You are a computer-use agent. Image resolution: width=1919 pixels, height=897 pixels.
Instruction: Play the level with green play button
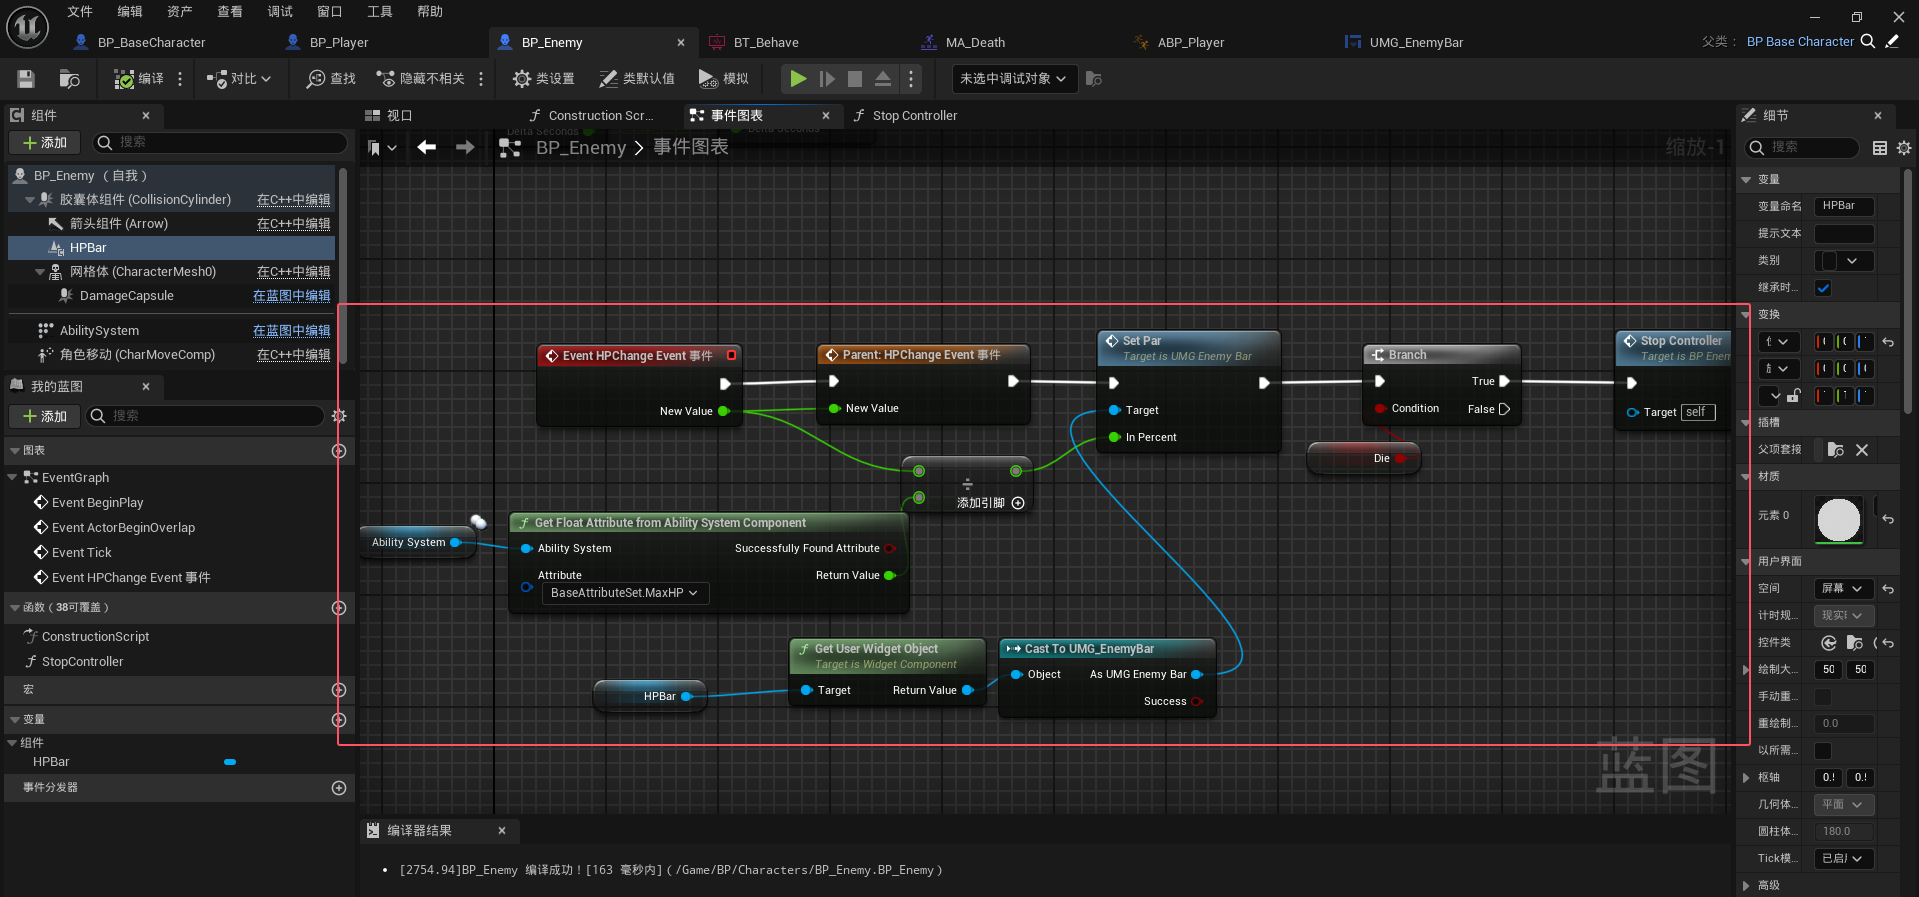[x=798, y=79]
